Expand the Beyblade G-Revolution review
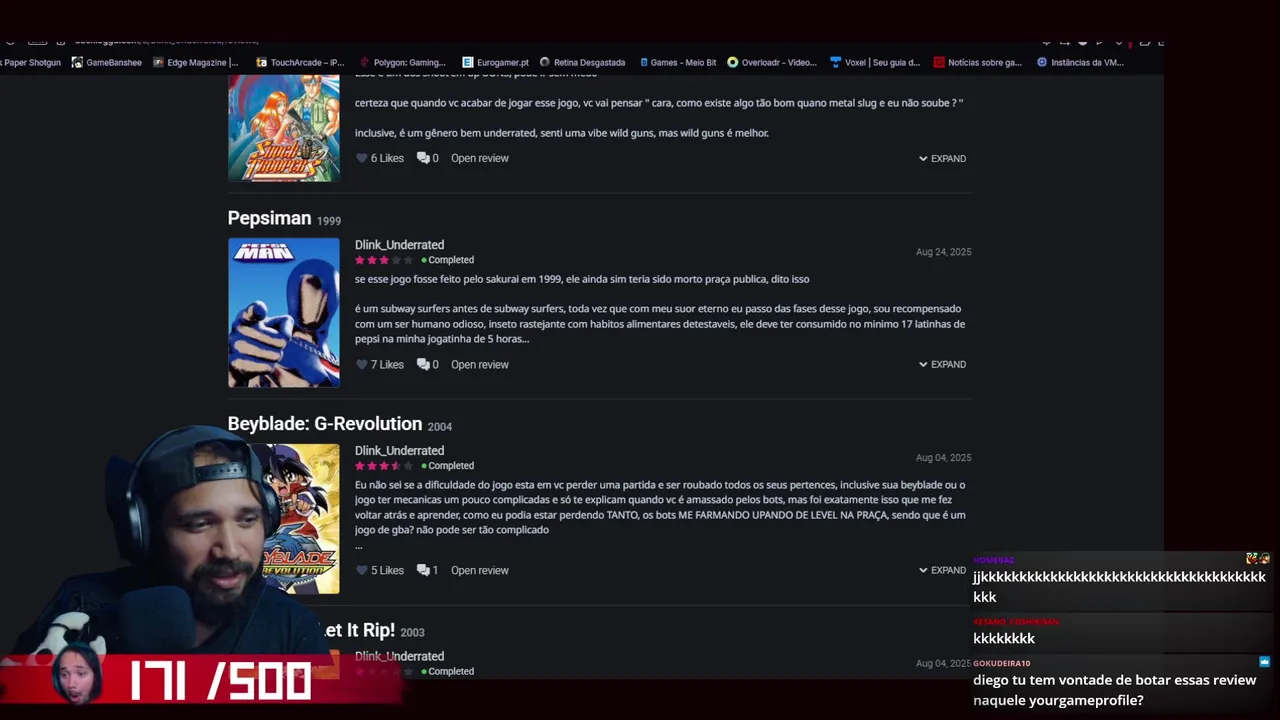Viewport: 1280px width, 720px height. click(942, 570)
